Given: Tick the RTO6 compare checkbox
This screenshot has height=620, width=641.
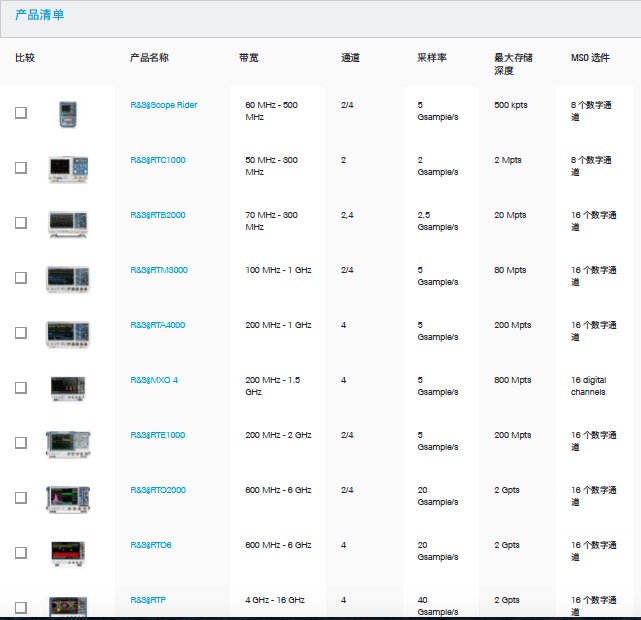Looking at the screenshot, I should (x=21, y=553).
